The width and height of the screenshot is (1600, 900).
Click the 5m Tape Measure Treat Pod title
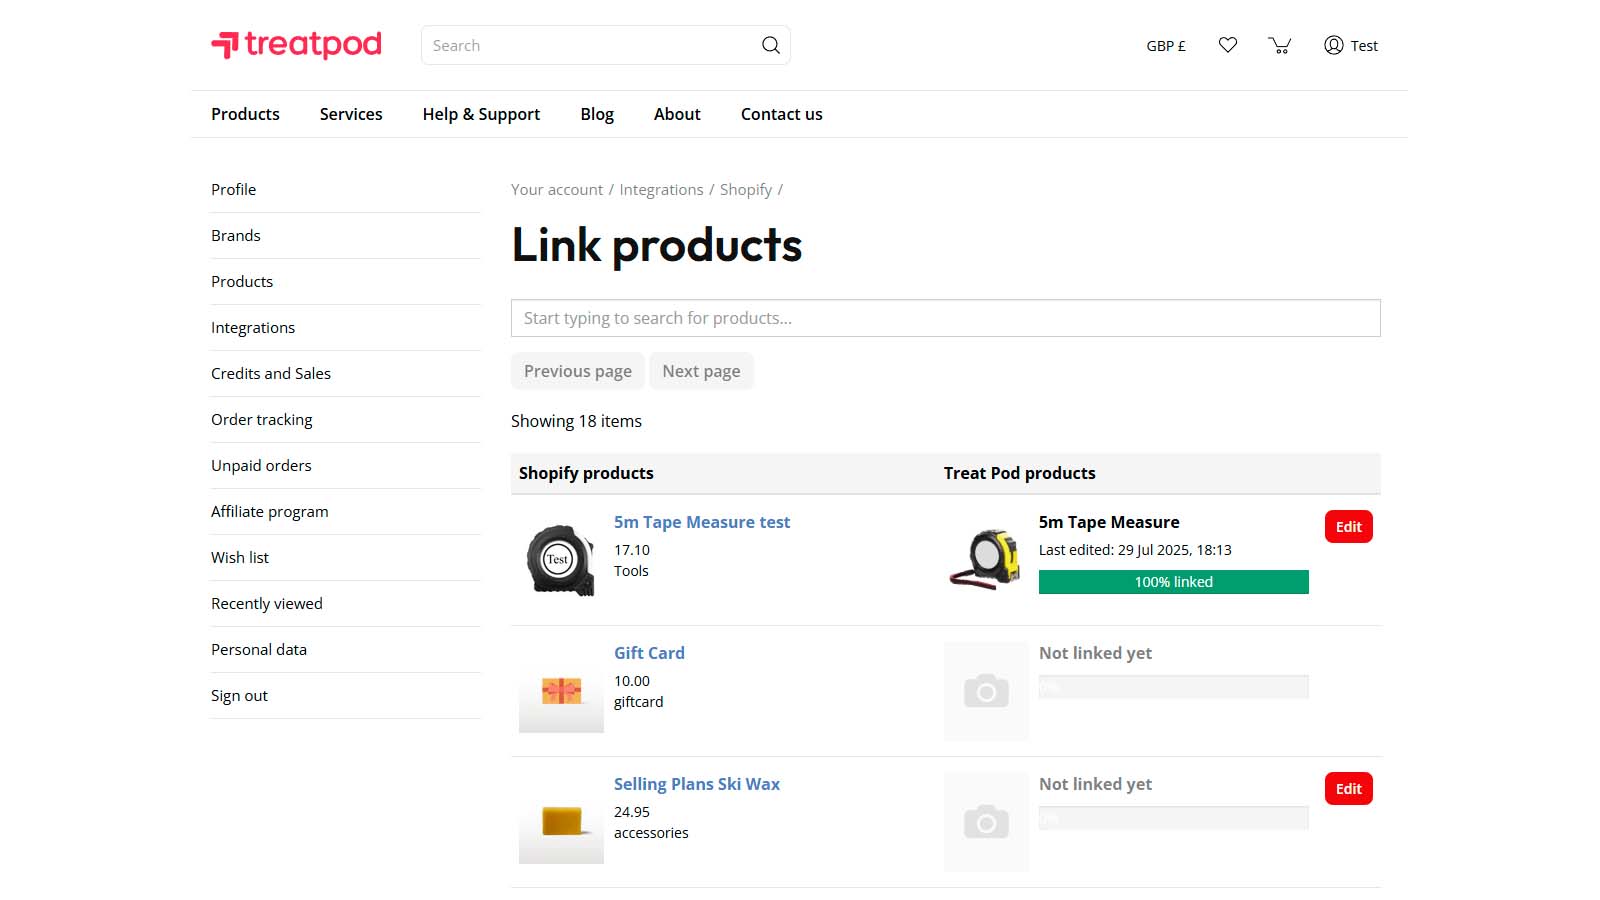pyautogui.click(x=1109, y=522)
